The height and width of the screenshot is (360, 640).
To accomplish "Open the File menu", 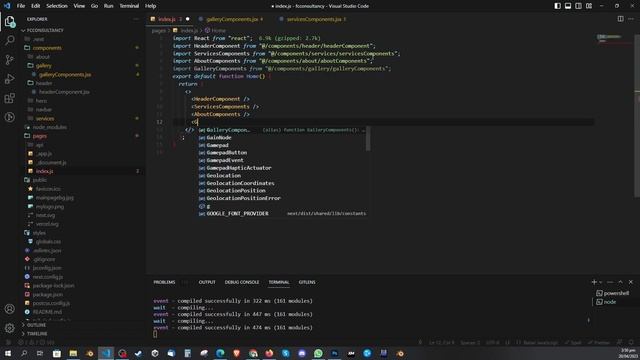I will click(x=21, y=6).
